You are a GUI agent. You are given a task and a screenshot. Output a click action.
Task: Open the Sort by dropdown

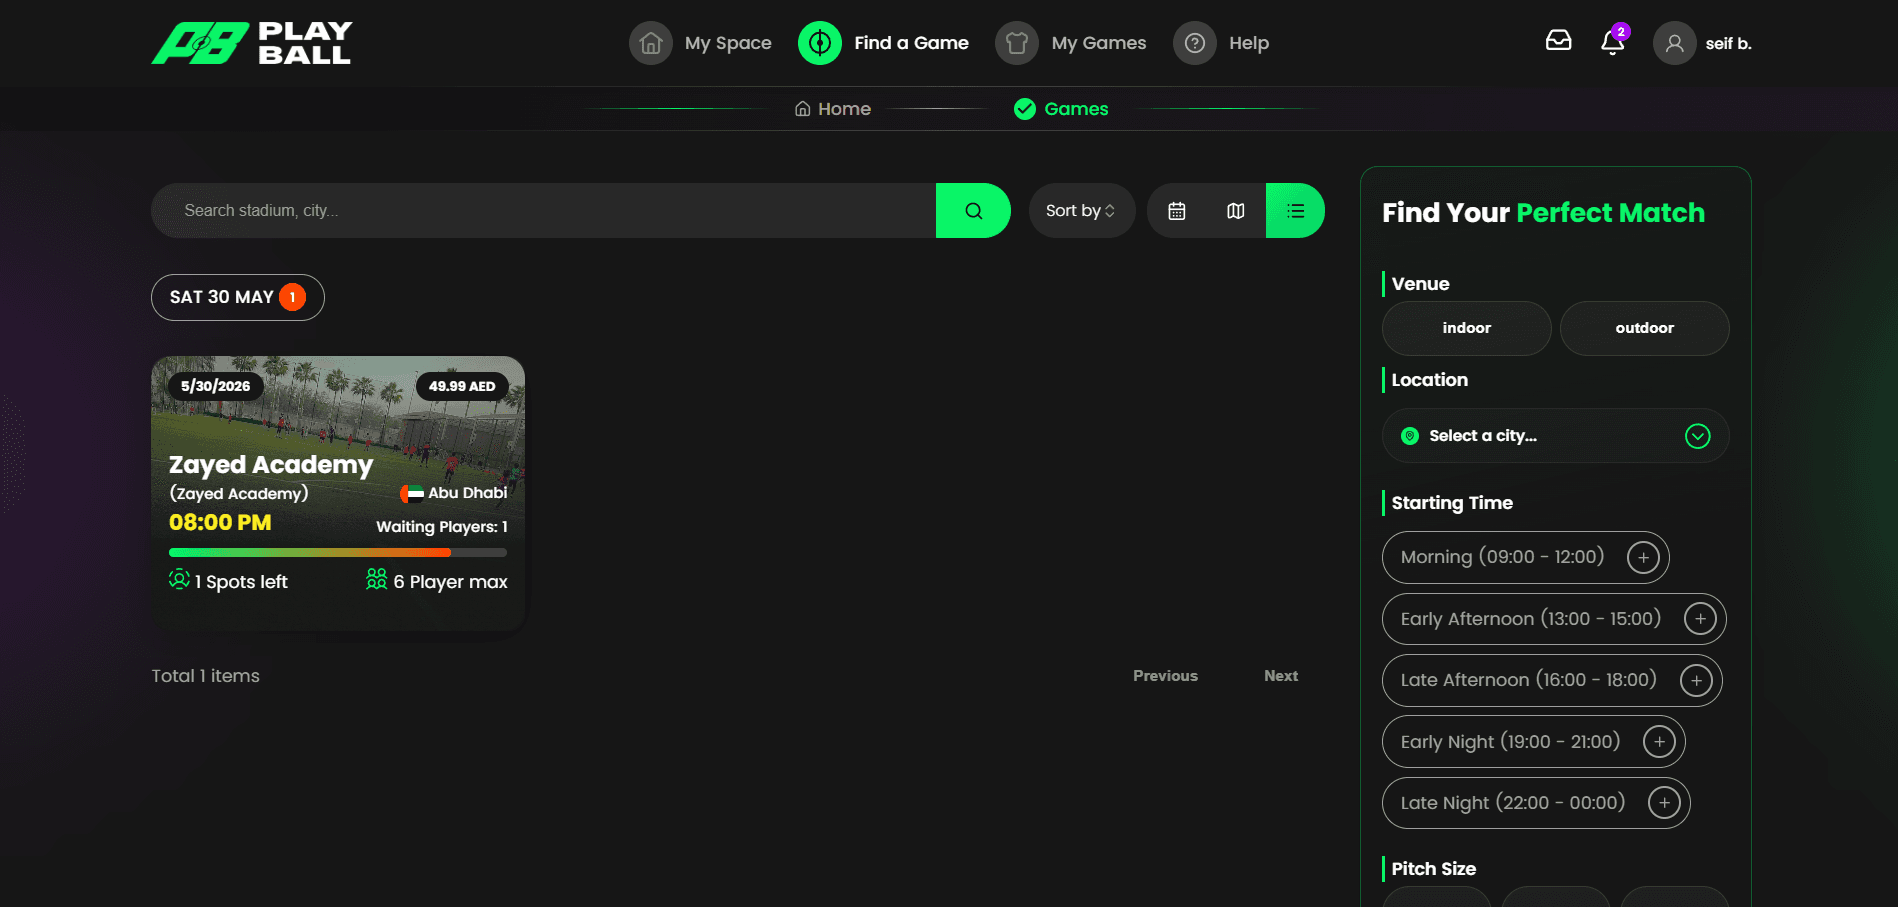point(1082,210)
